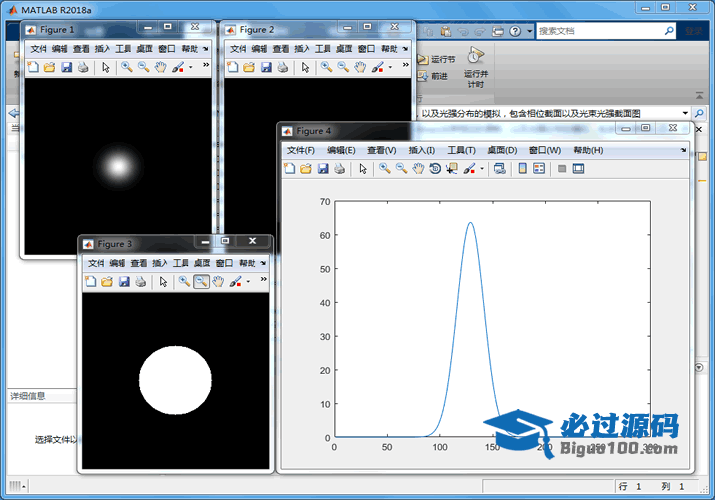Viewport: 715px width, 500px height.
Task: Select Edit Plot arrow in Figure 1
Action: (106, 67)
